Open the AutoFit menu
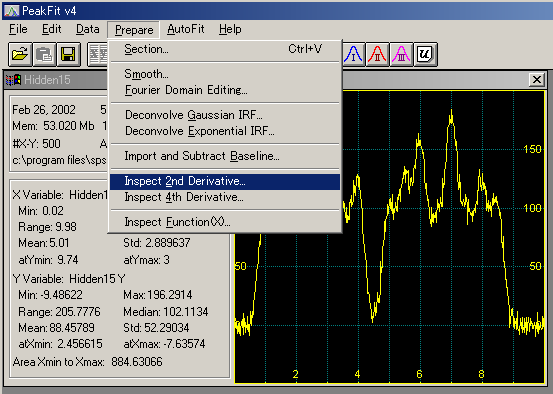Viewport: 553px width, 394px height. tap(186, 29)
